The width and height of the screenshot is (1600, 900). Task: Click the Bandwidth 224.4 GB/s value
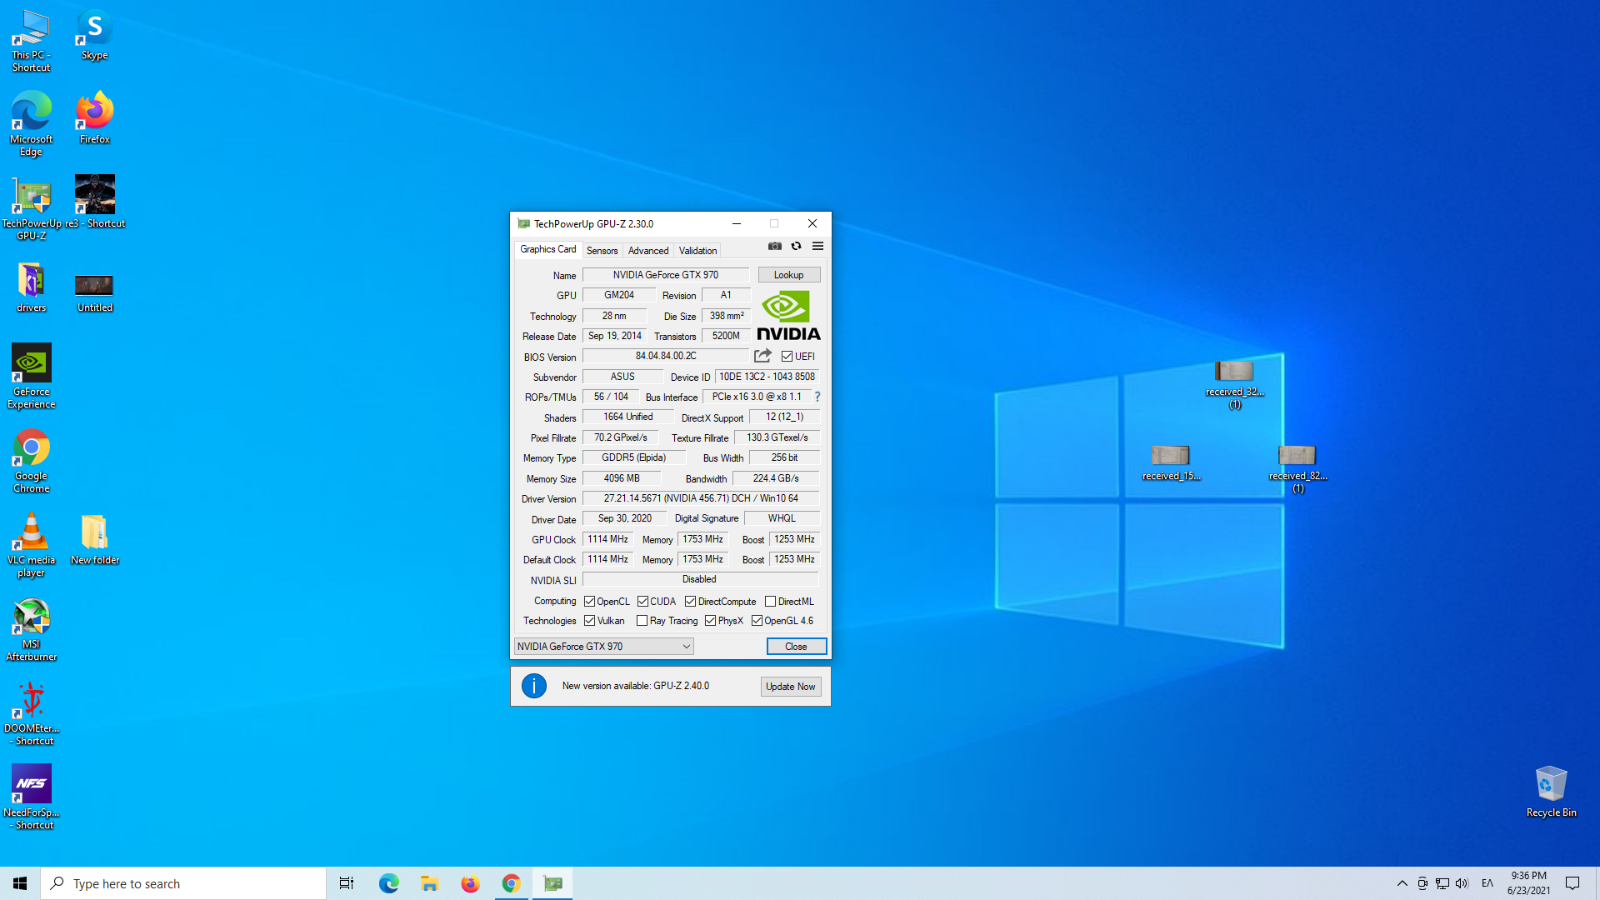coord(776,478)
